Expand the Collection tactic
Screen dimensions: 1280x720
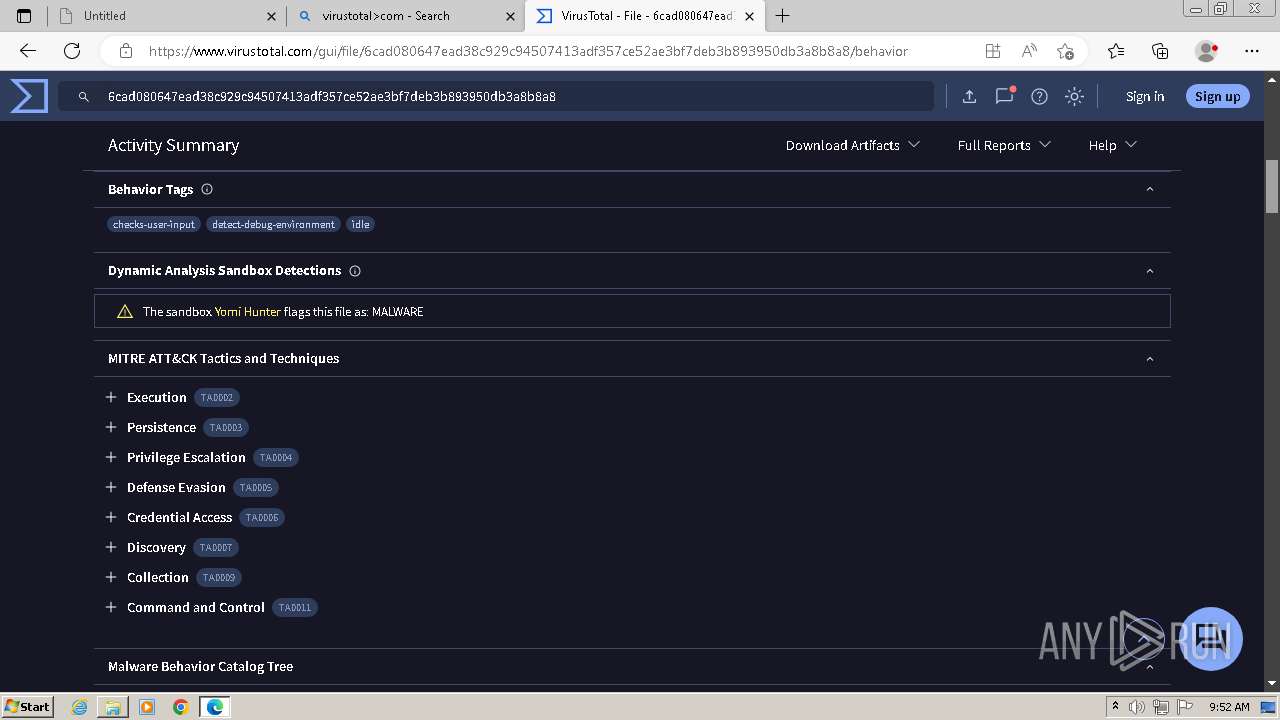(x=111, y=577)
